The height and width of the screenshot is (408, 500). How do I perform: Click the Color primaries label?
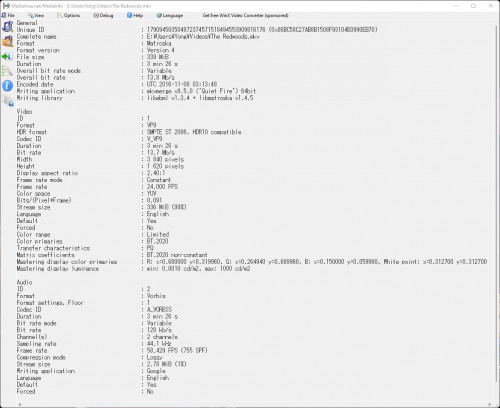click(40, 241)
